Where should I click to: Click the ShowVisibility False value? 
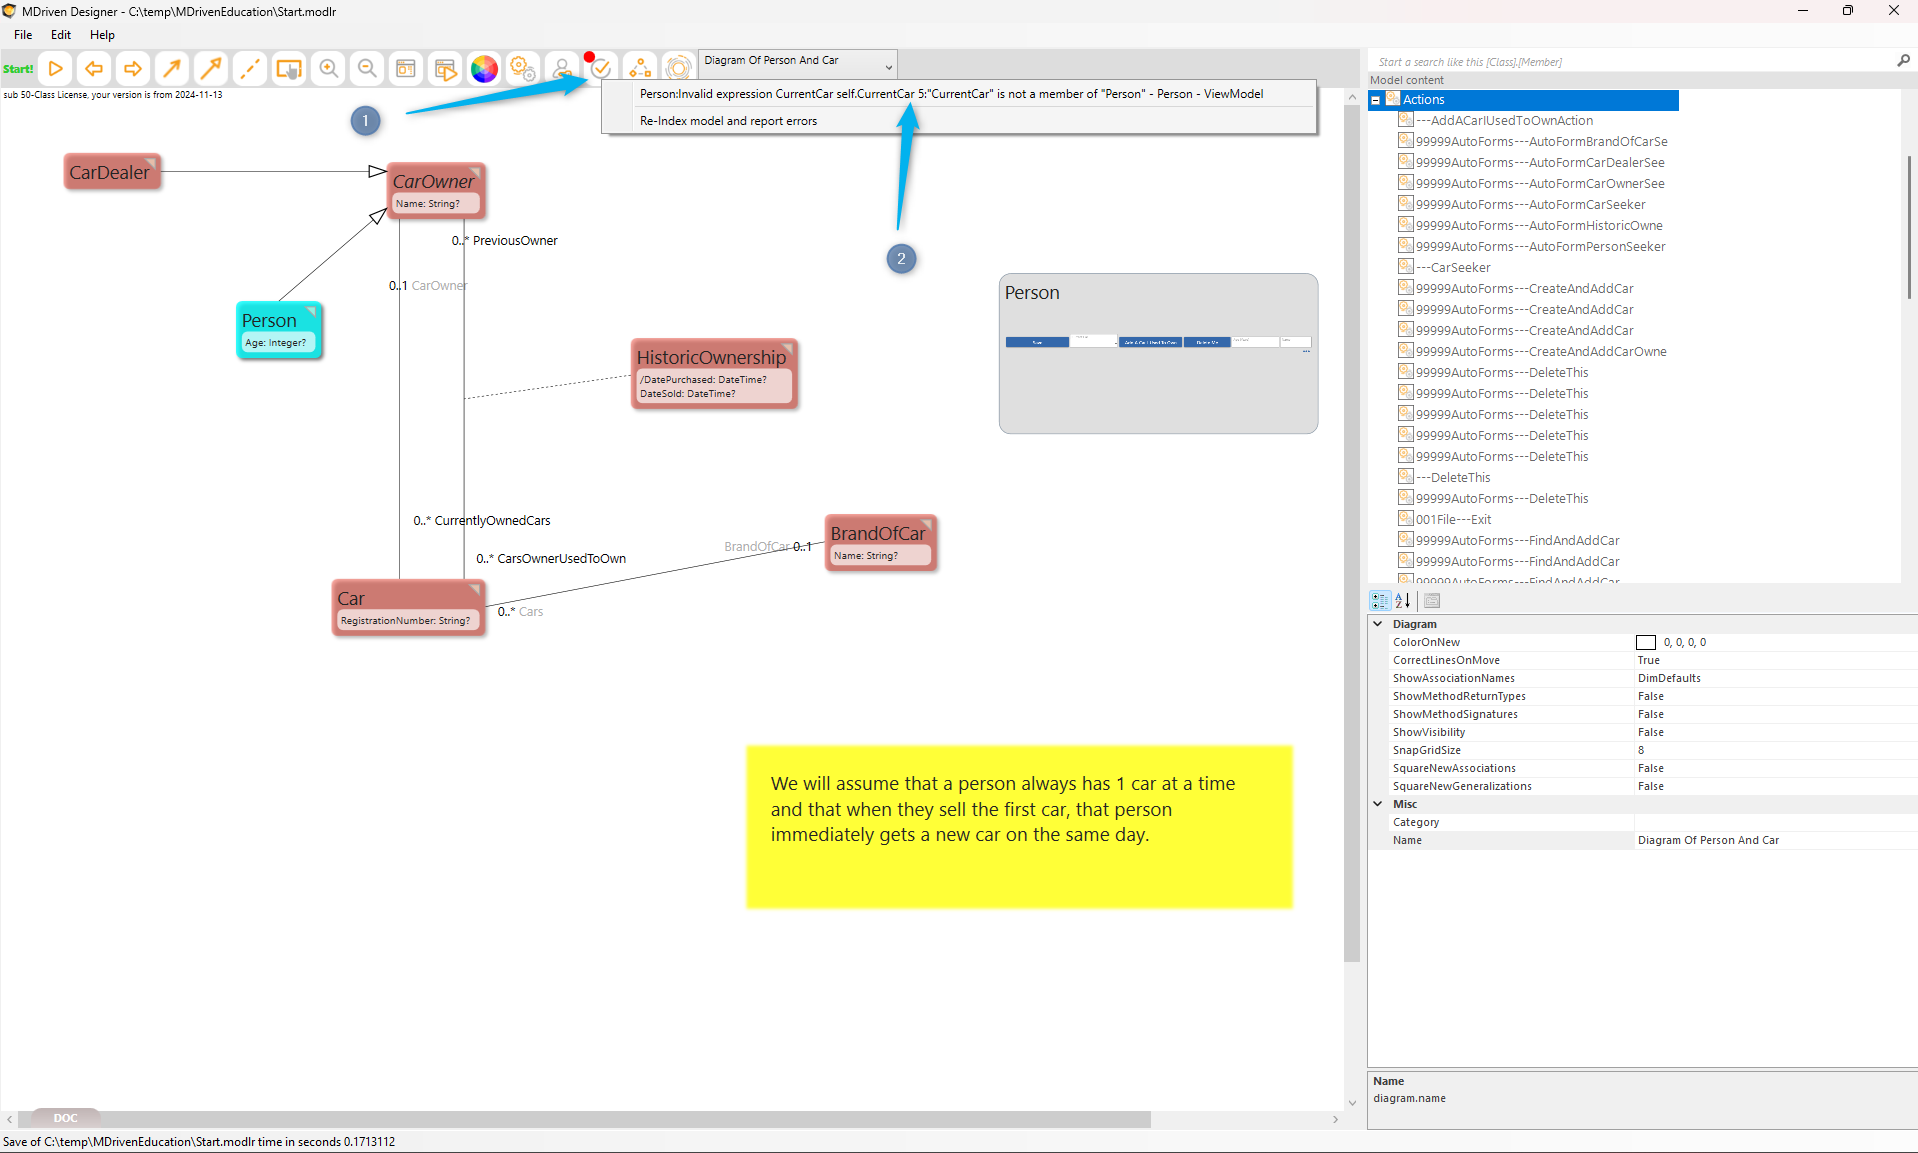[1651, 733]
